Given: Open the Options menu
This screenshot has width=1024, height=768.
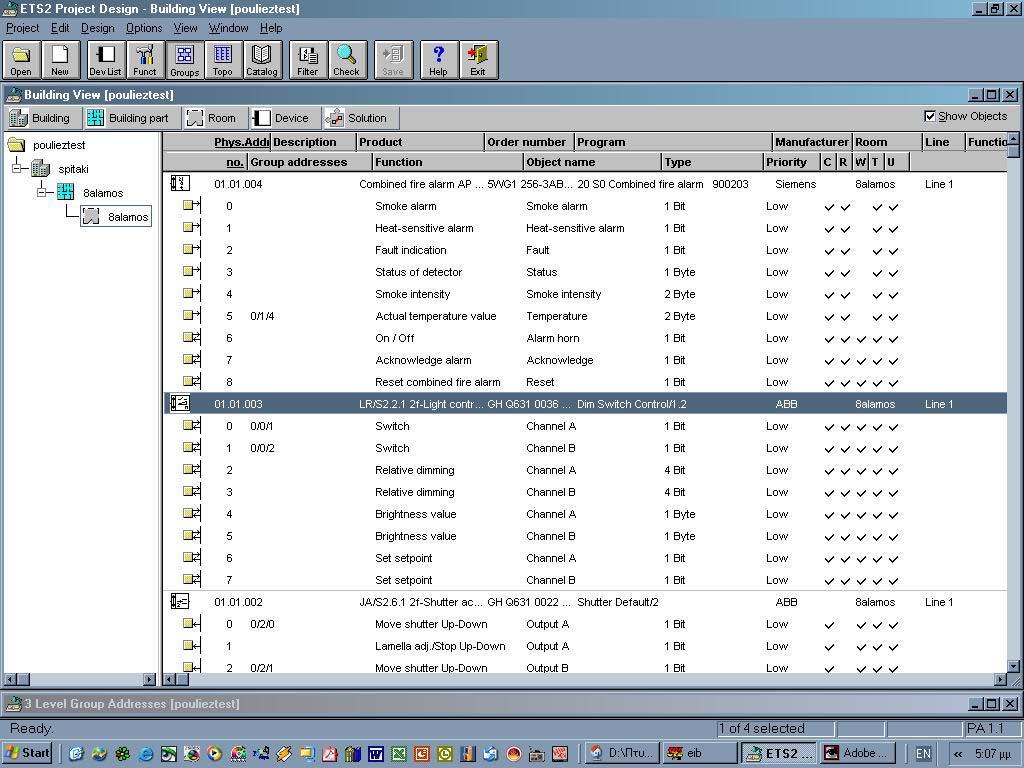Looking at the screenshot, I should click(x=144, y=28).
